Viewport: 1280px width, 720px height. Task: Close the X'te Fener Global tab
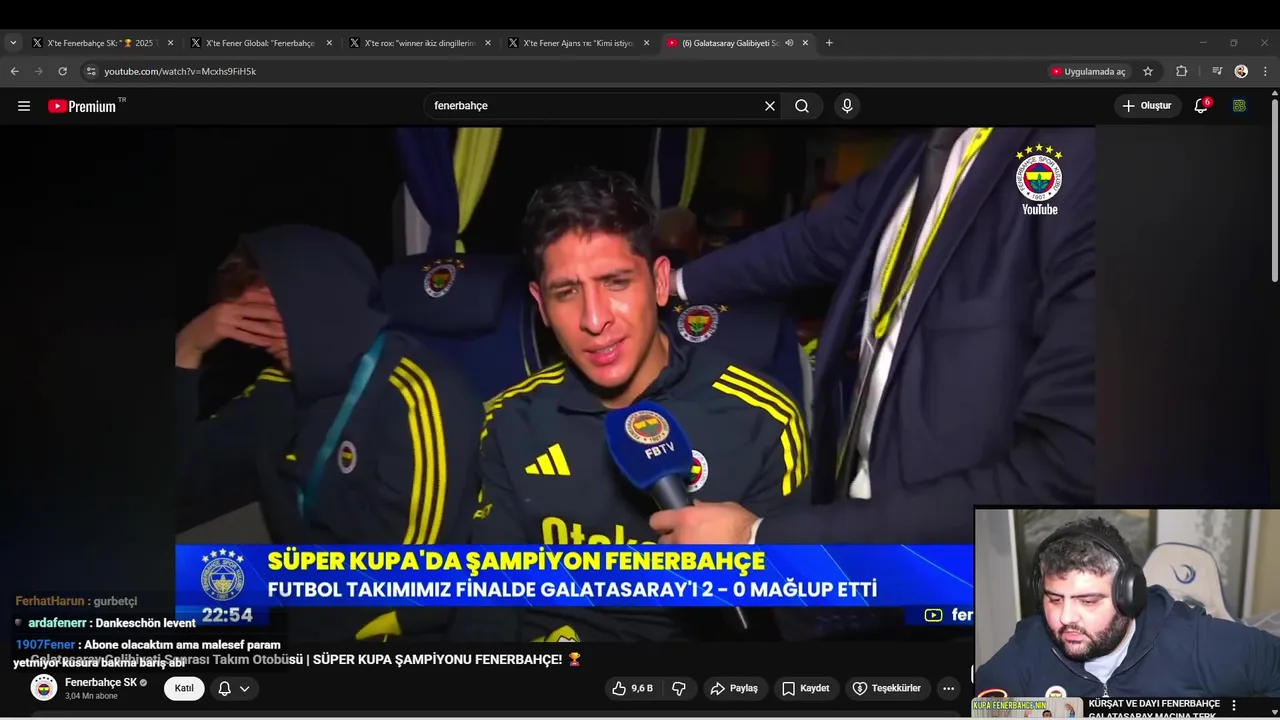[329, 43]
